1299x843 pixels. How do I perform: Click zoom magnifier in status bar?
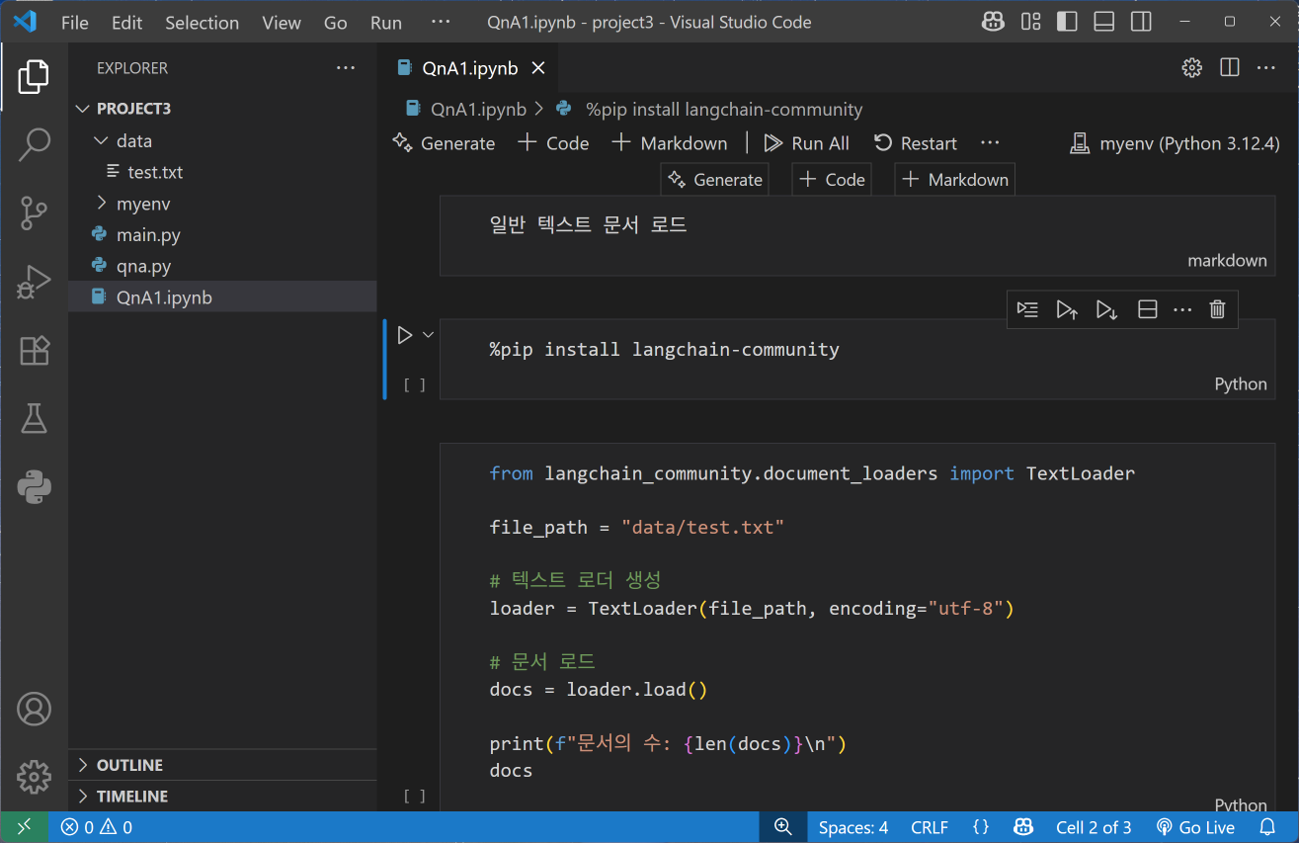click(783, 827)
